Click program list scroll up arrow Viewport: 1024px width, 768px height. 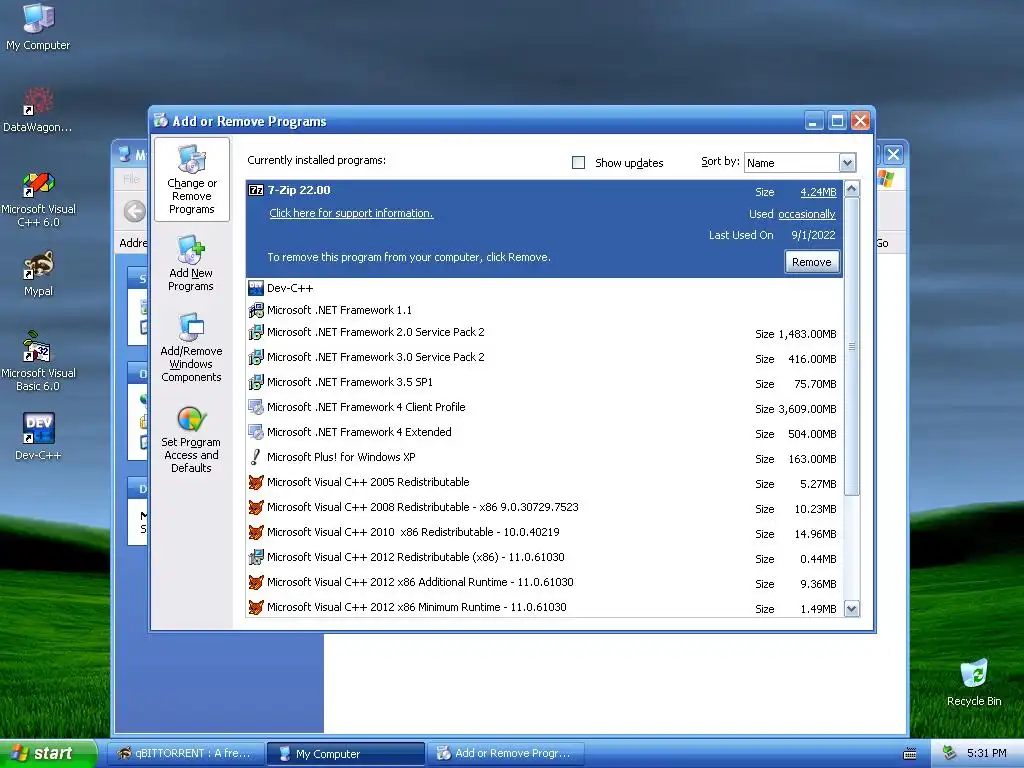click(852, 189)
